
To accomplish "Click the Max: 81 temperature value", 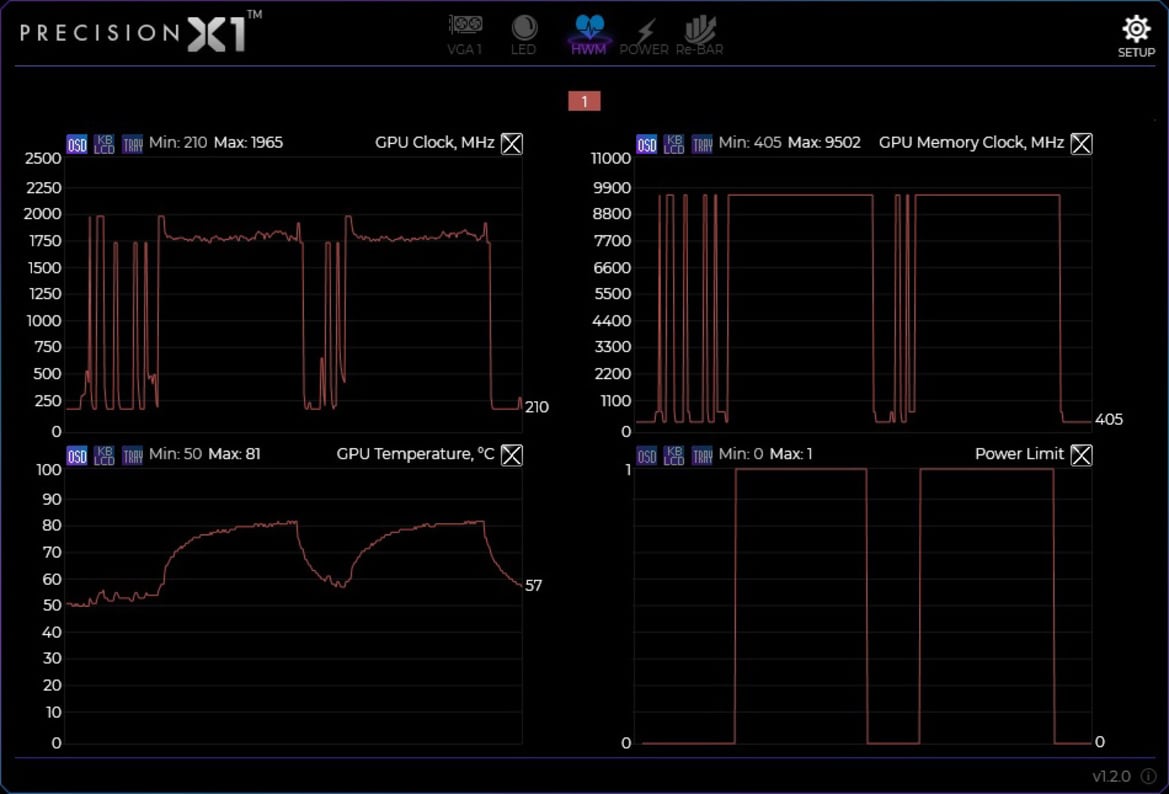I will [x=234, y=454].
